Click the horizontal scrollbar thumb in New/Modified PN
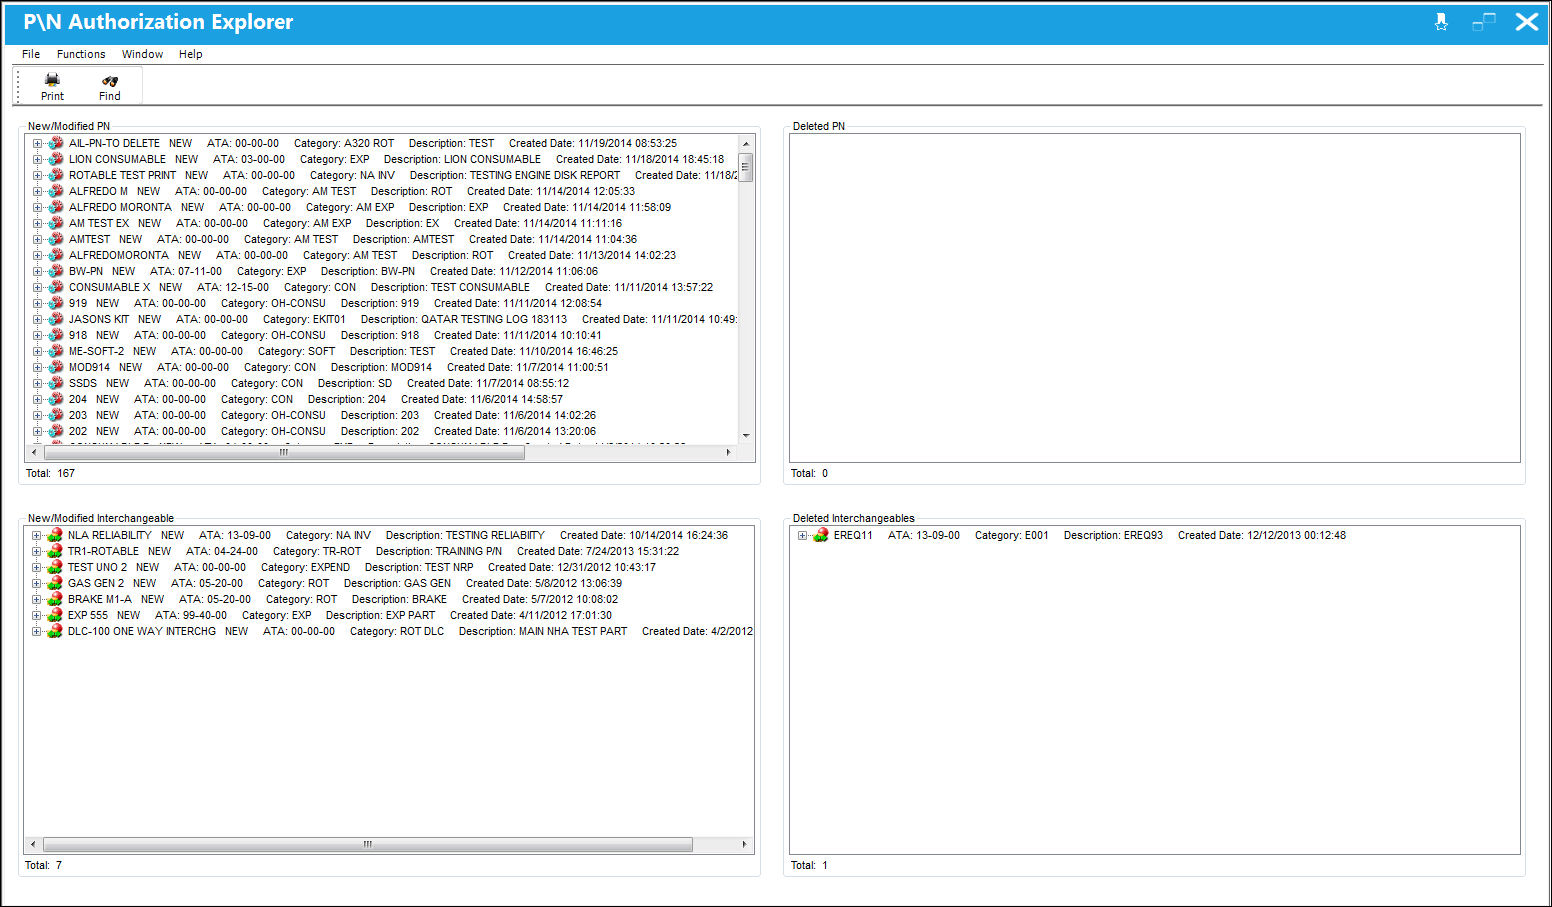This screenshot has height=907, width=1552. coord(284,452)
